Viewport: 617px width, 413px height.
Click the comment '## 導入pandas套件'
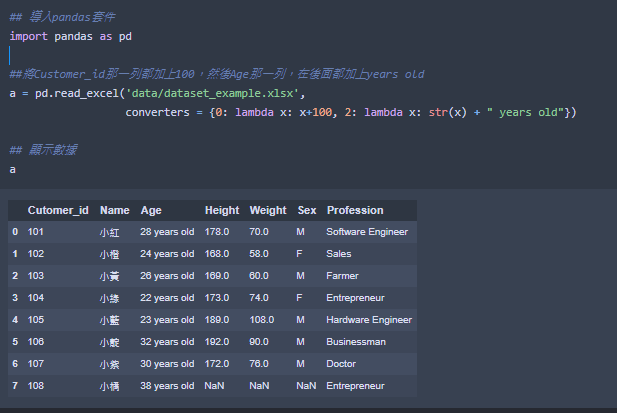62,17
